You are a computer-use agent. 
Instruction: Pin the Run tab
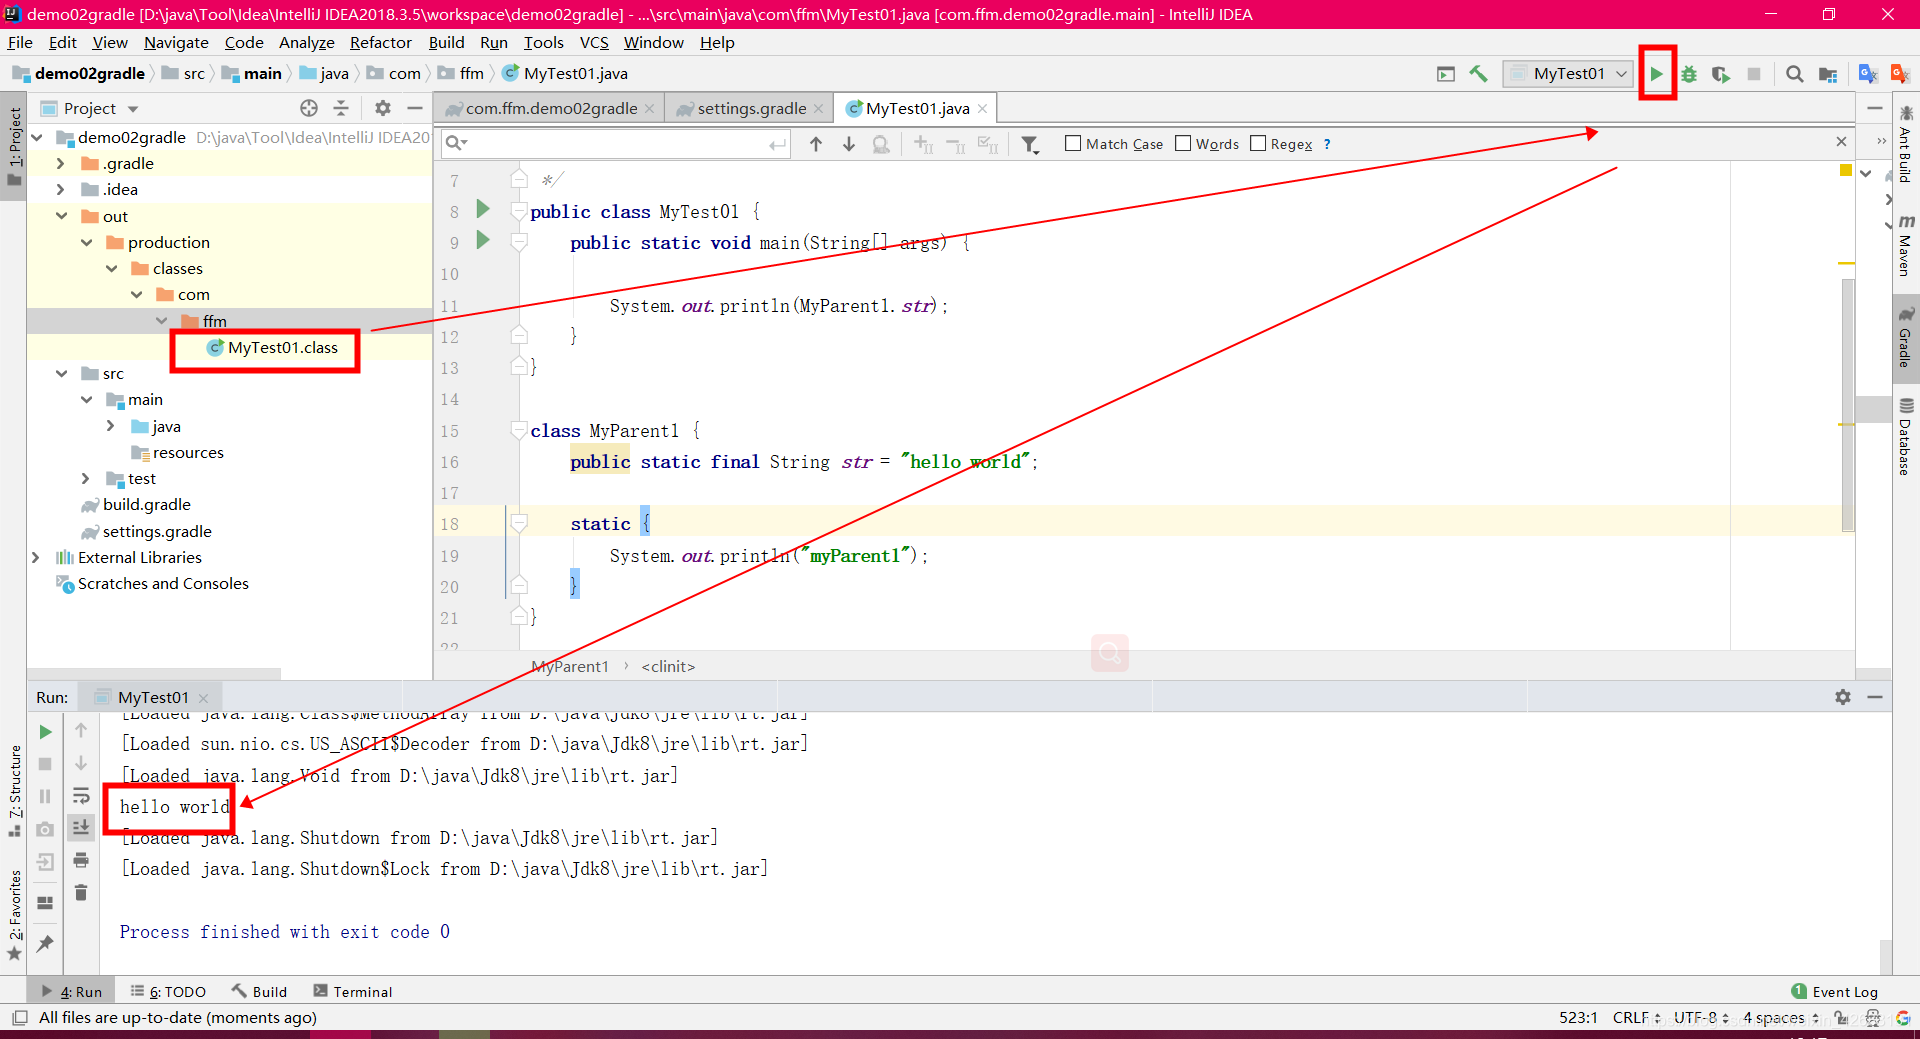[45, 943]
